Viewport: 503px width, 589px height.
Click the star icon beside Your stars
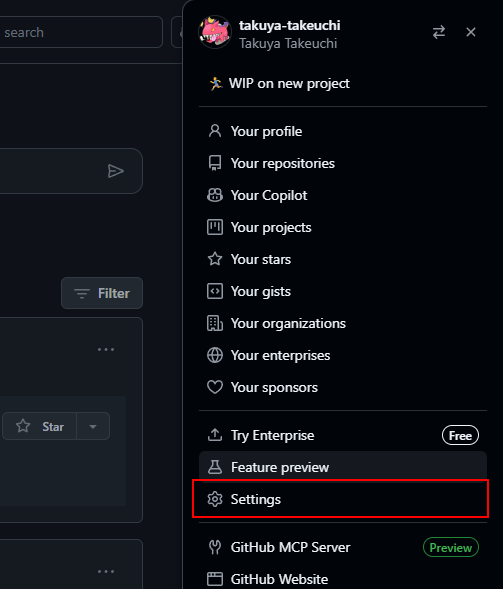point(215,259)
